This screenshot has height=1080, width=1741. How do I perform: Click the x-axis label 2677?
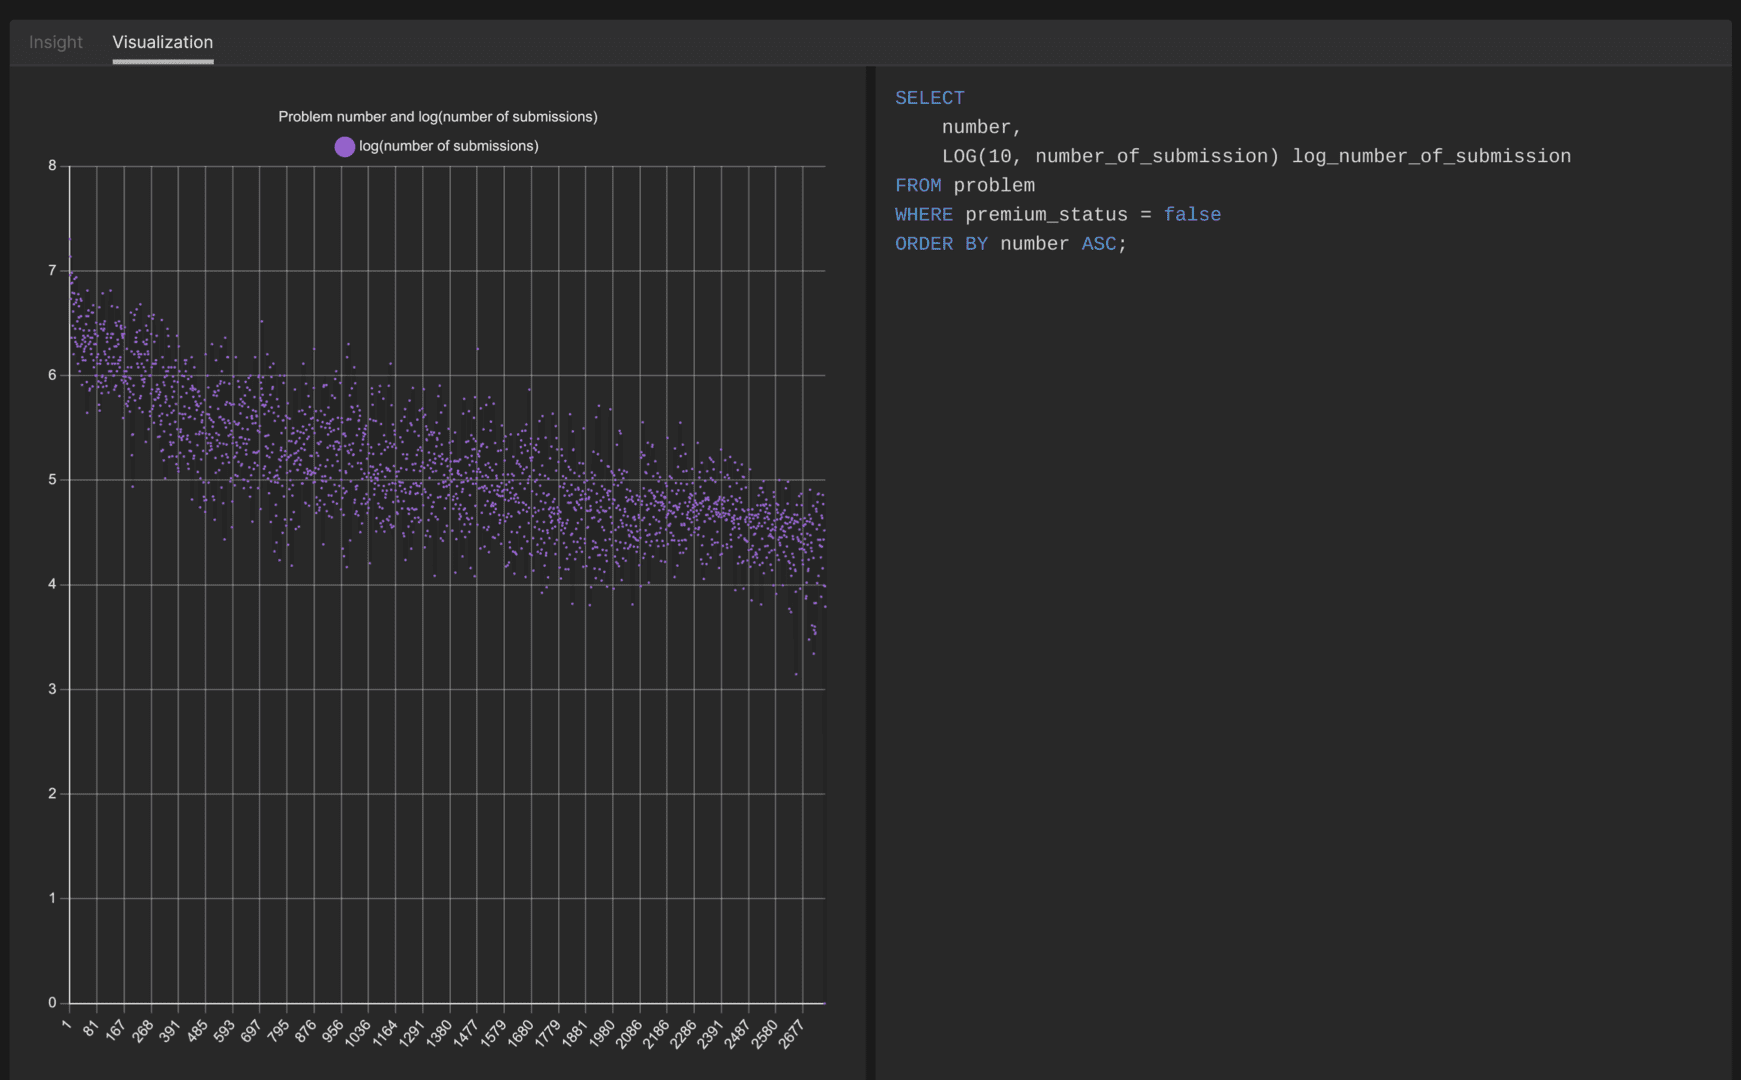click(x=791, y=1034)
